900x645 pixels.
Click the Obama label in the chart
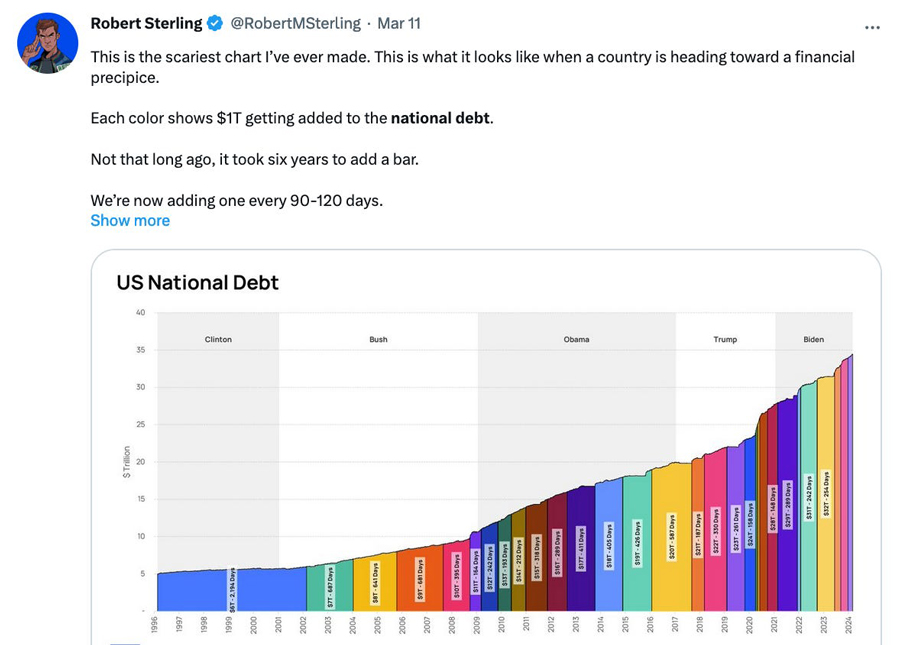pos(576,340)
